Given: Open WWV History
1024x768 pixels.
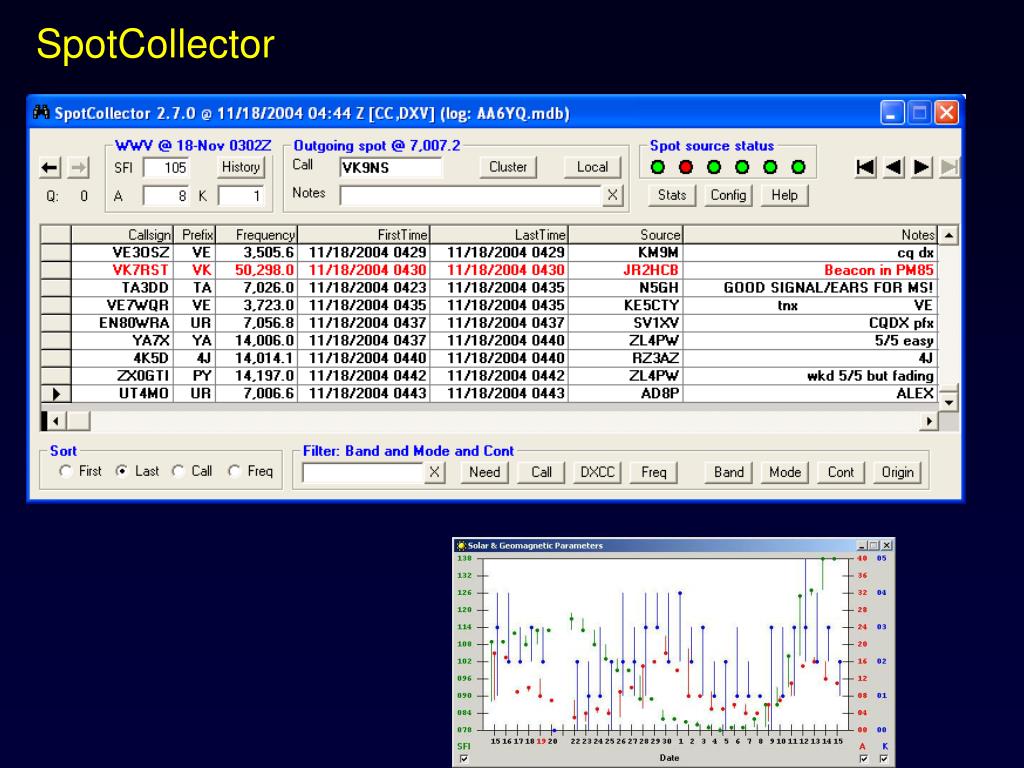Looking at the screenshot, I should tap(240, 167).
